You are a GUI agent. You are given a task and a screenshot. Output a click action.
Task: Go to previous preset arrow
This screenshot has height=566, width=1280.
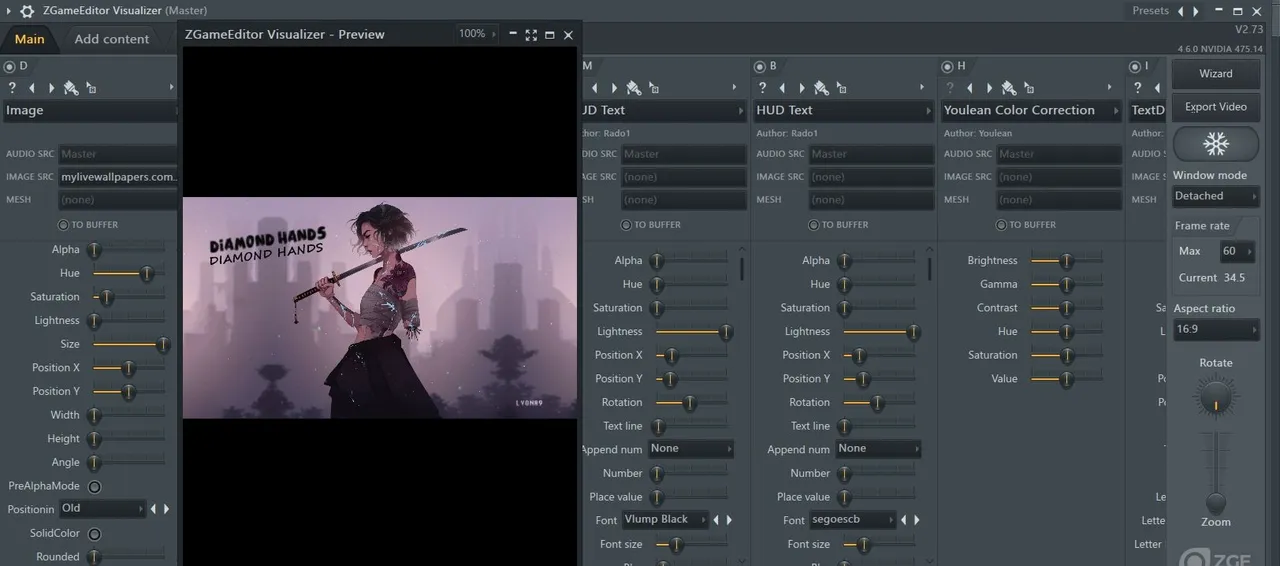[1181, 11]
